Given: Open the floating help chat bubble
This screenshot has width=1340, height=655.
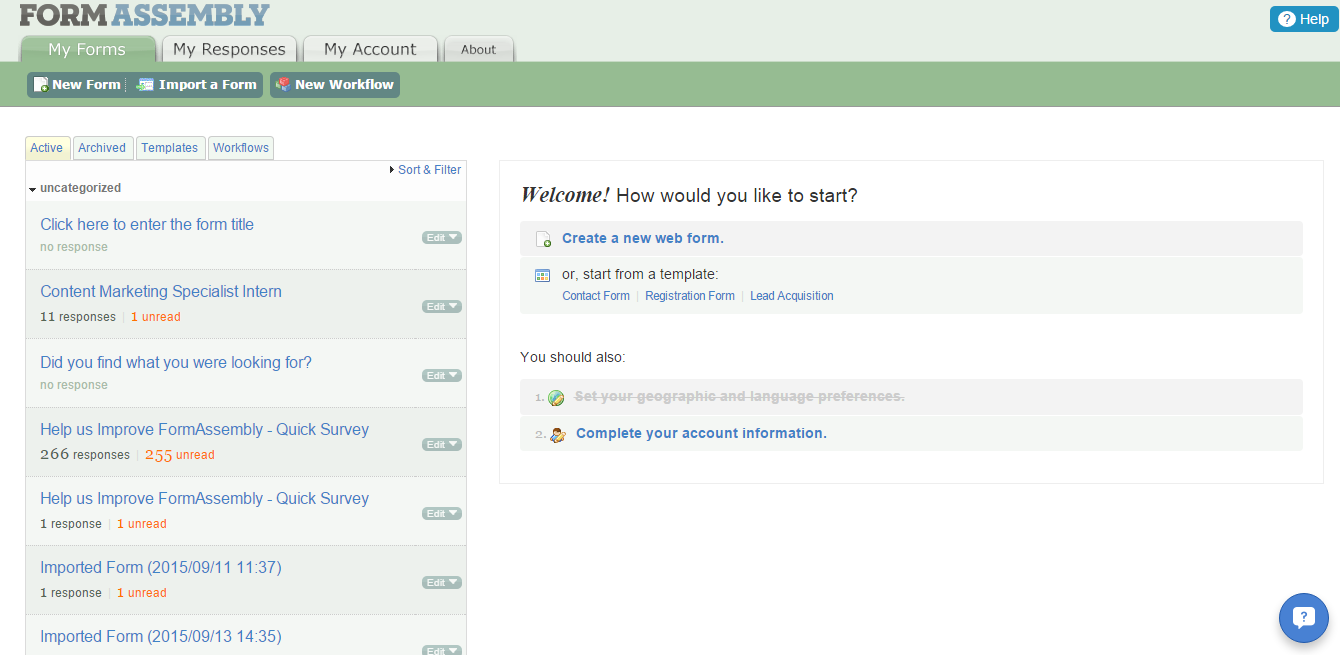Looking at the screenshot, I should coord(1304,618).
